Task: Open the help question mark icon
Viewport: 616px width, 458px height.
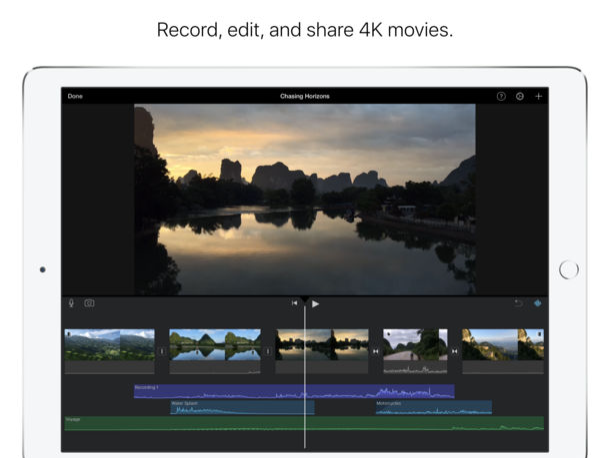Action: [x=501, y=96]
